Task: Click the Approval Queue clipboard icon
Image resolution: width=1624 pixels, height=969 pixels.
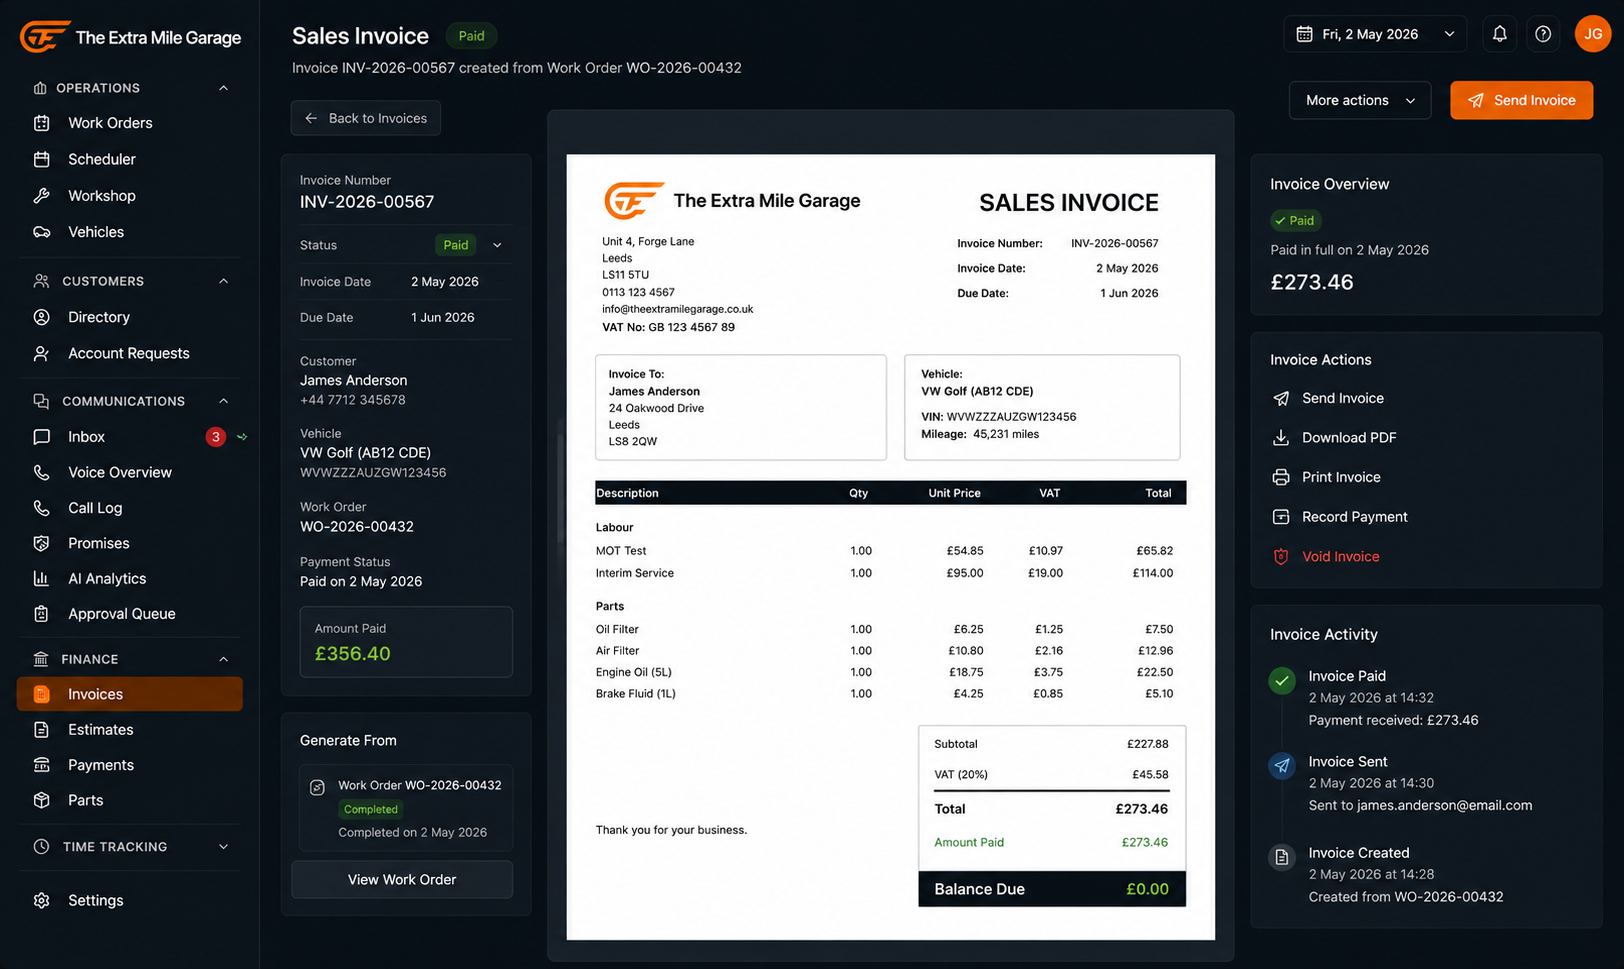Action: pyautogui.click(x=41, y=614)
